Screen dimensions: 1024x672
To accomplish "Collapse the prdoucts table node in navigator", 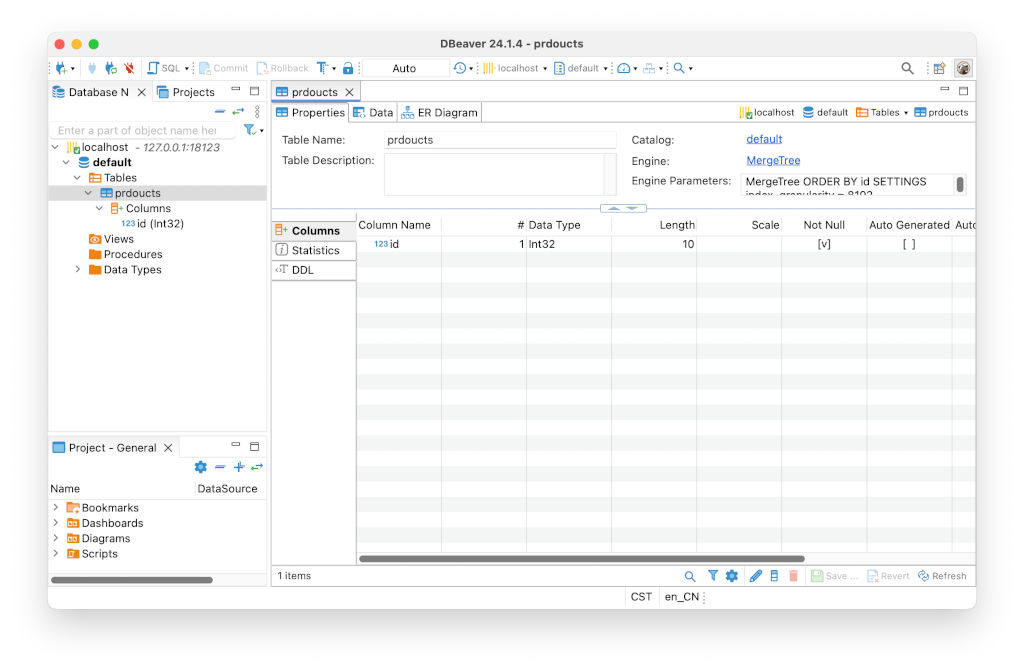I will point(88,193).
